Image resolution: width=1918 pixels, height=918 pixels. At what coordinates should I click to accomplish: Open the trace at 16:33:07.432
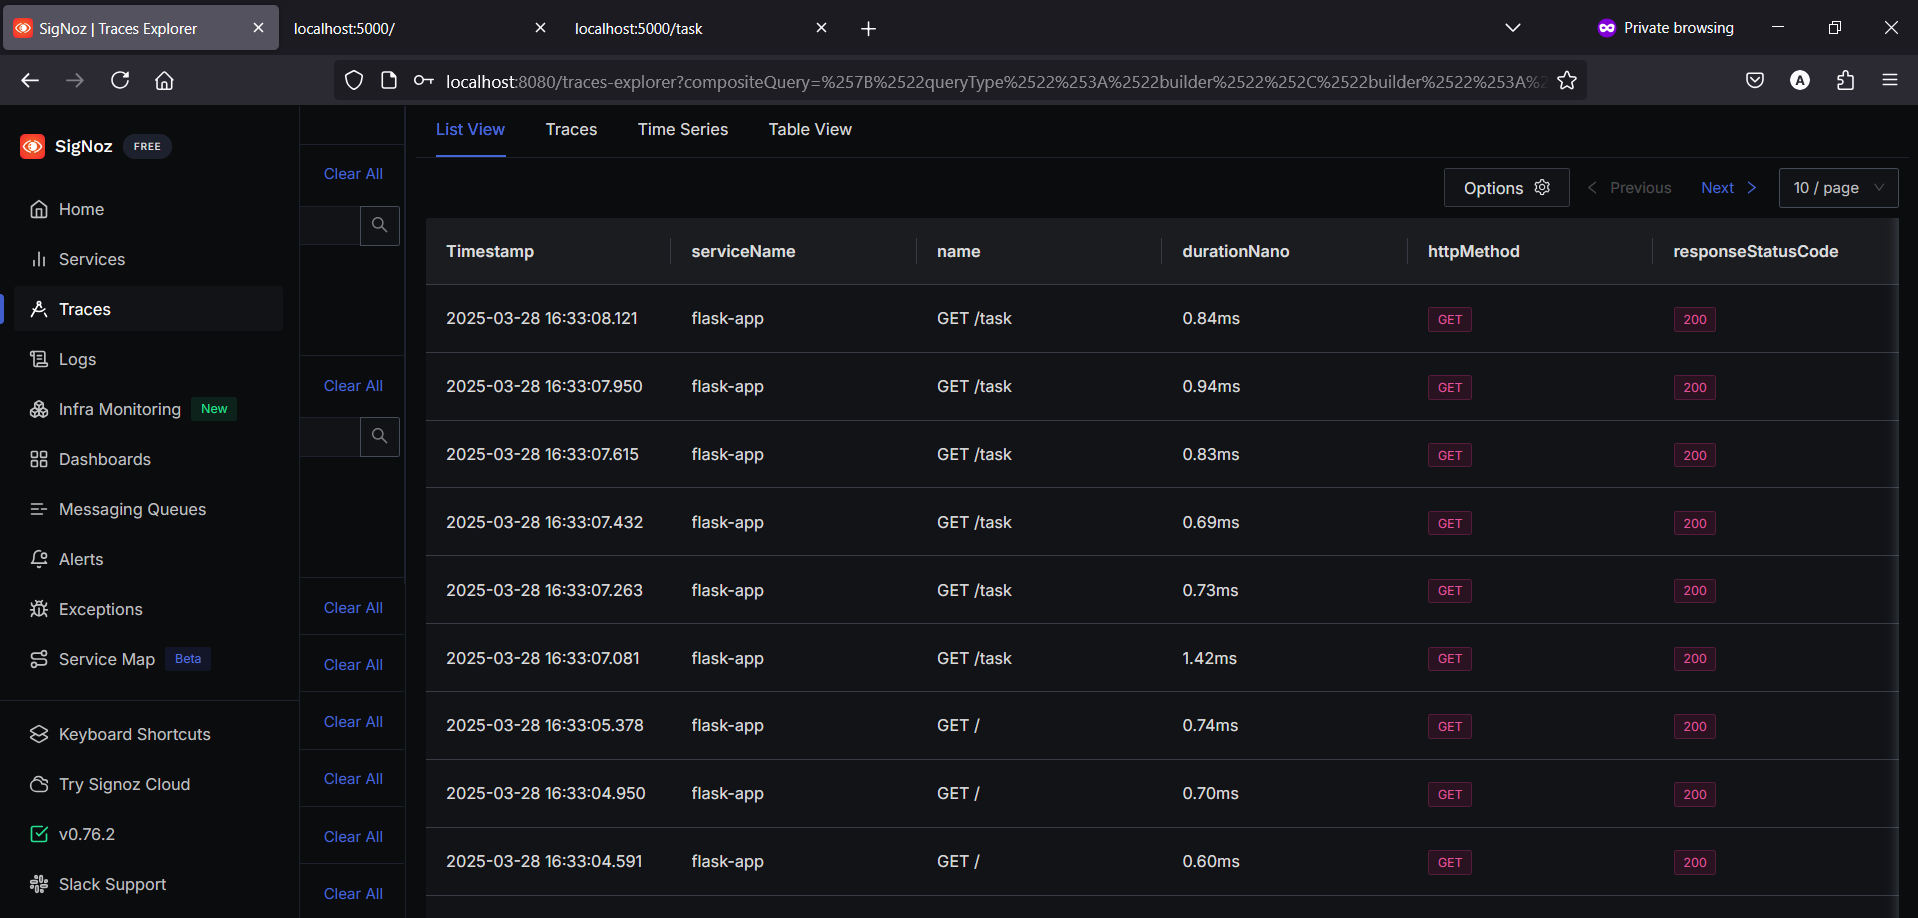click(1162, 522)
